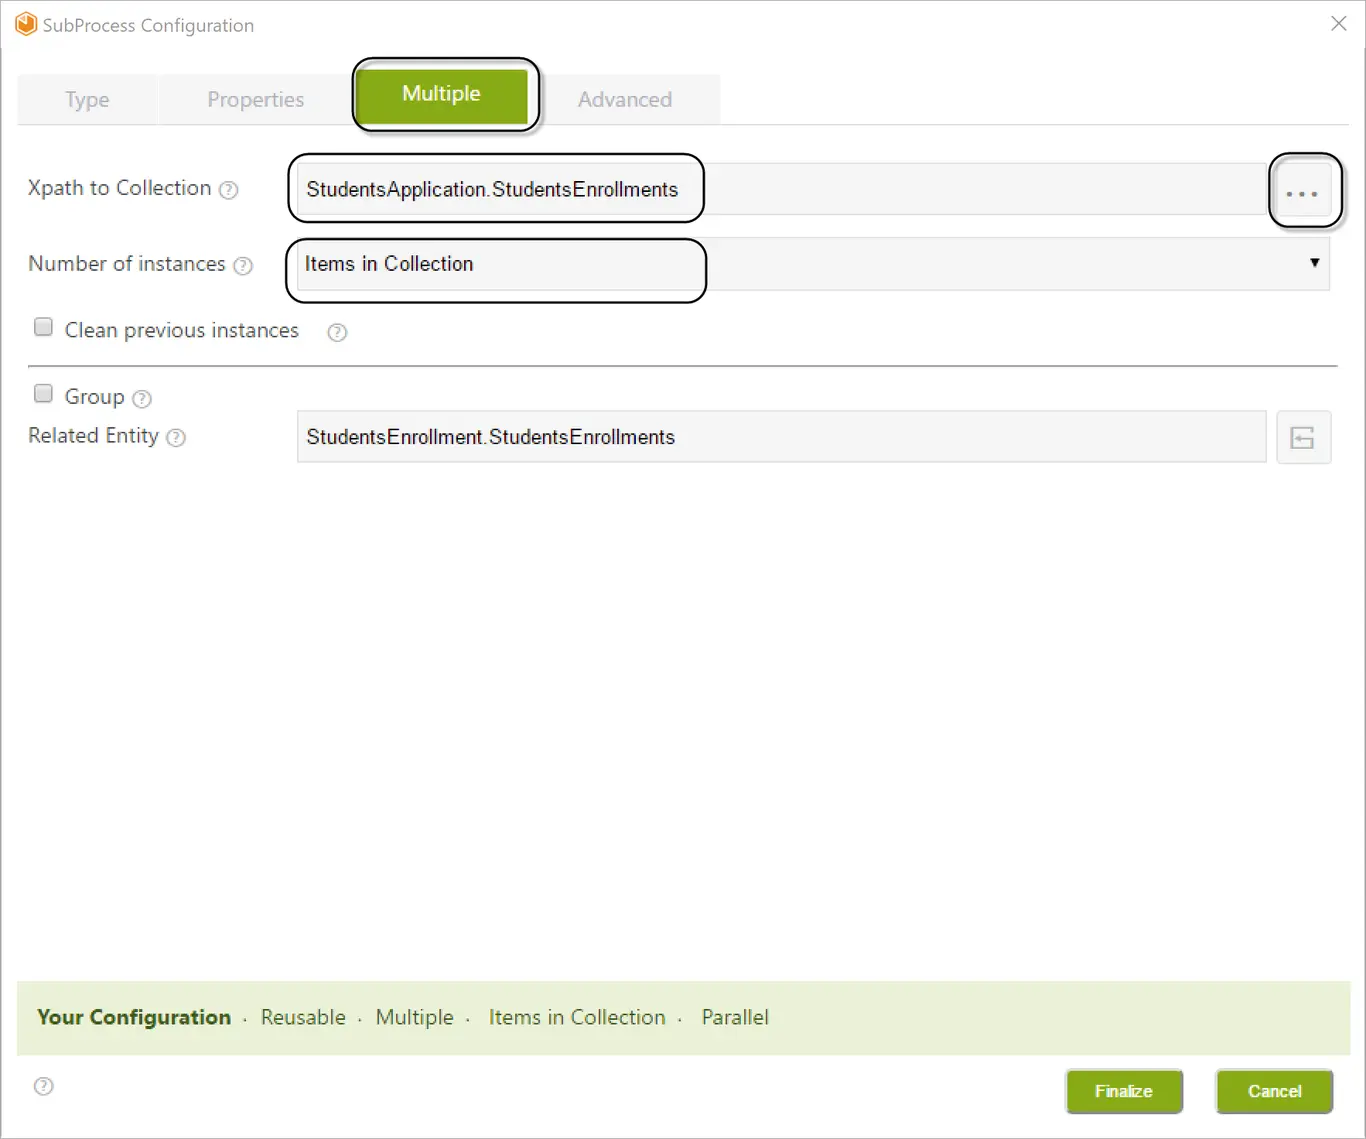The width and height of the screenshot is (1366, 1139).
Task: Open the dialog help icon at the bottom
Action: click(44, 1087)
